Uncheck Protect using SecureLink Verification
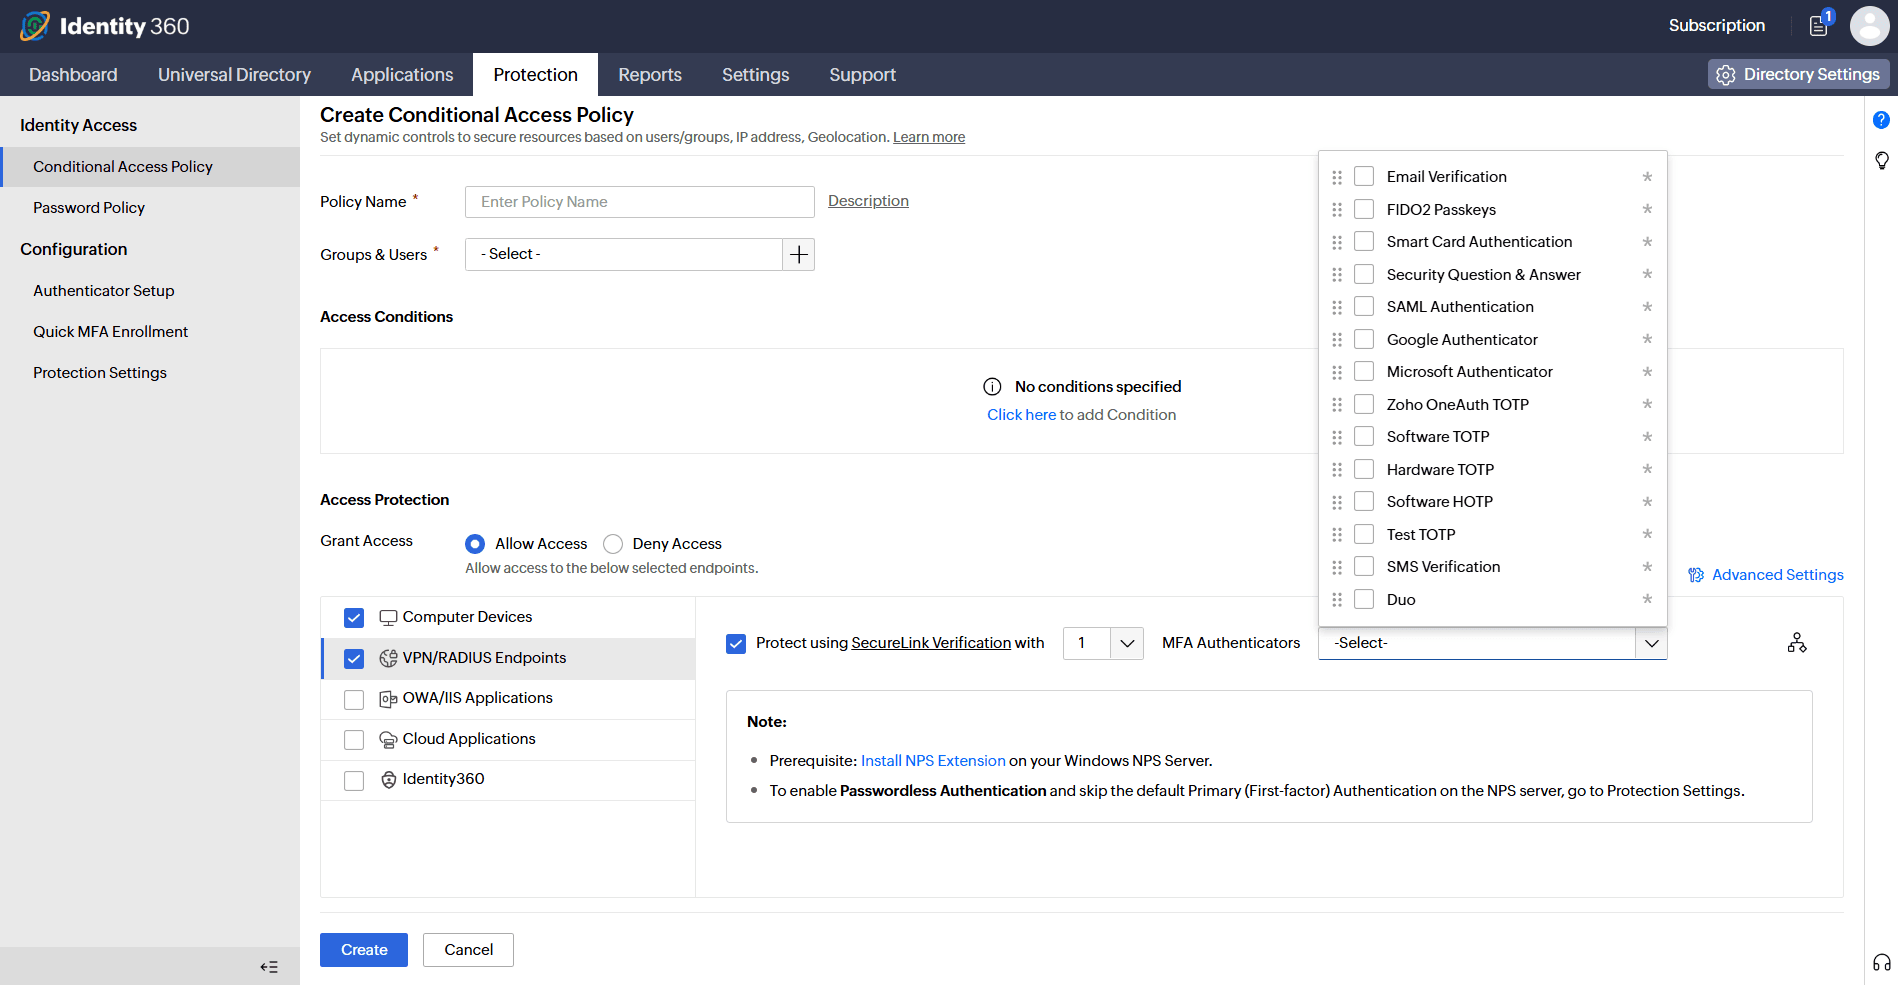The height and width of the screenshot is (985, 1898). point(736,643)
